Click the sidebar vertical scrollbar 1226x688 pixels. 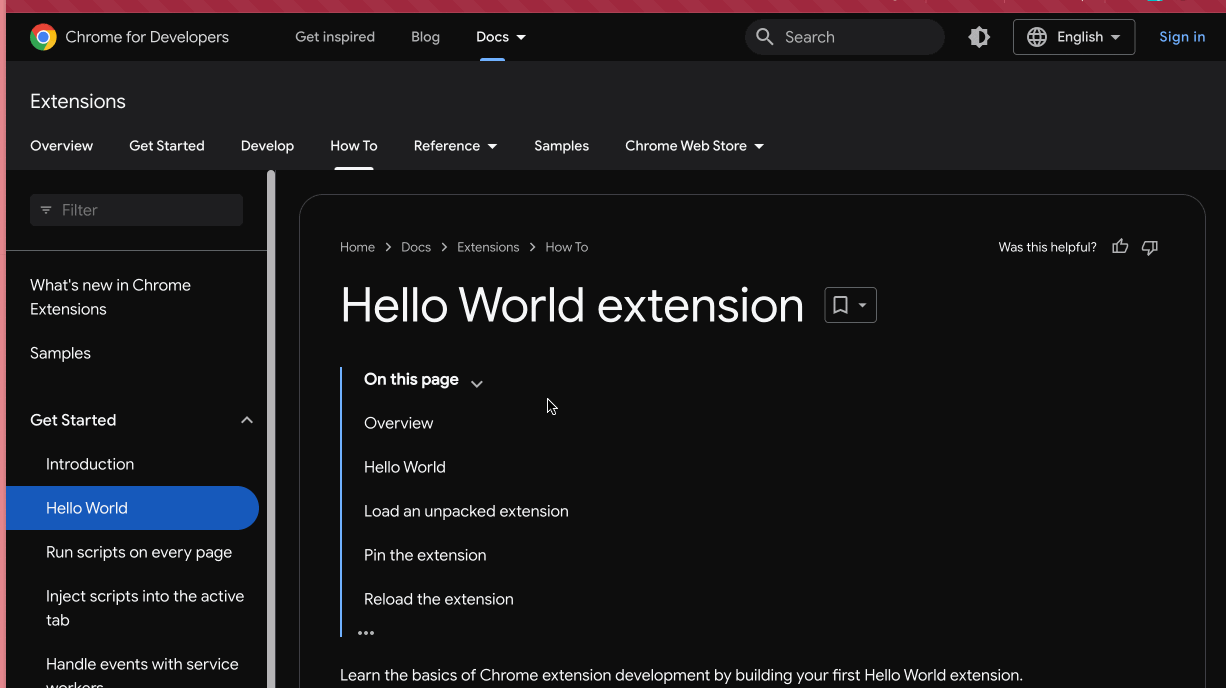(271, 400)
